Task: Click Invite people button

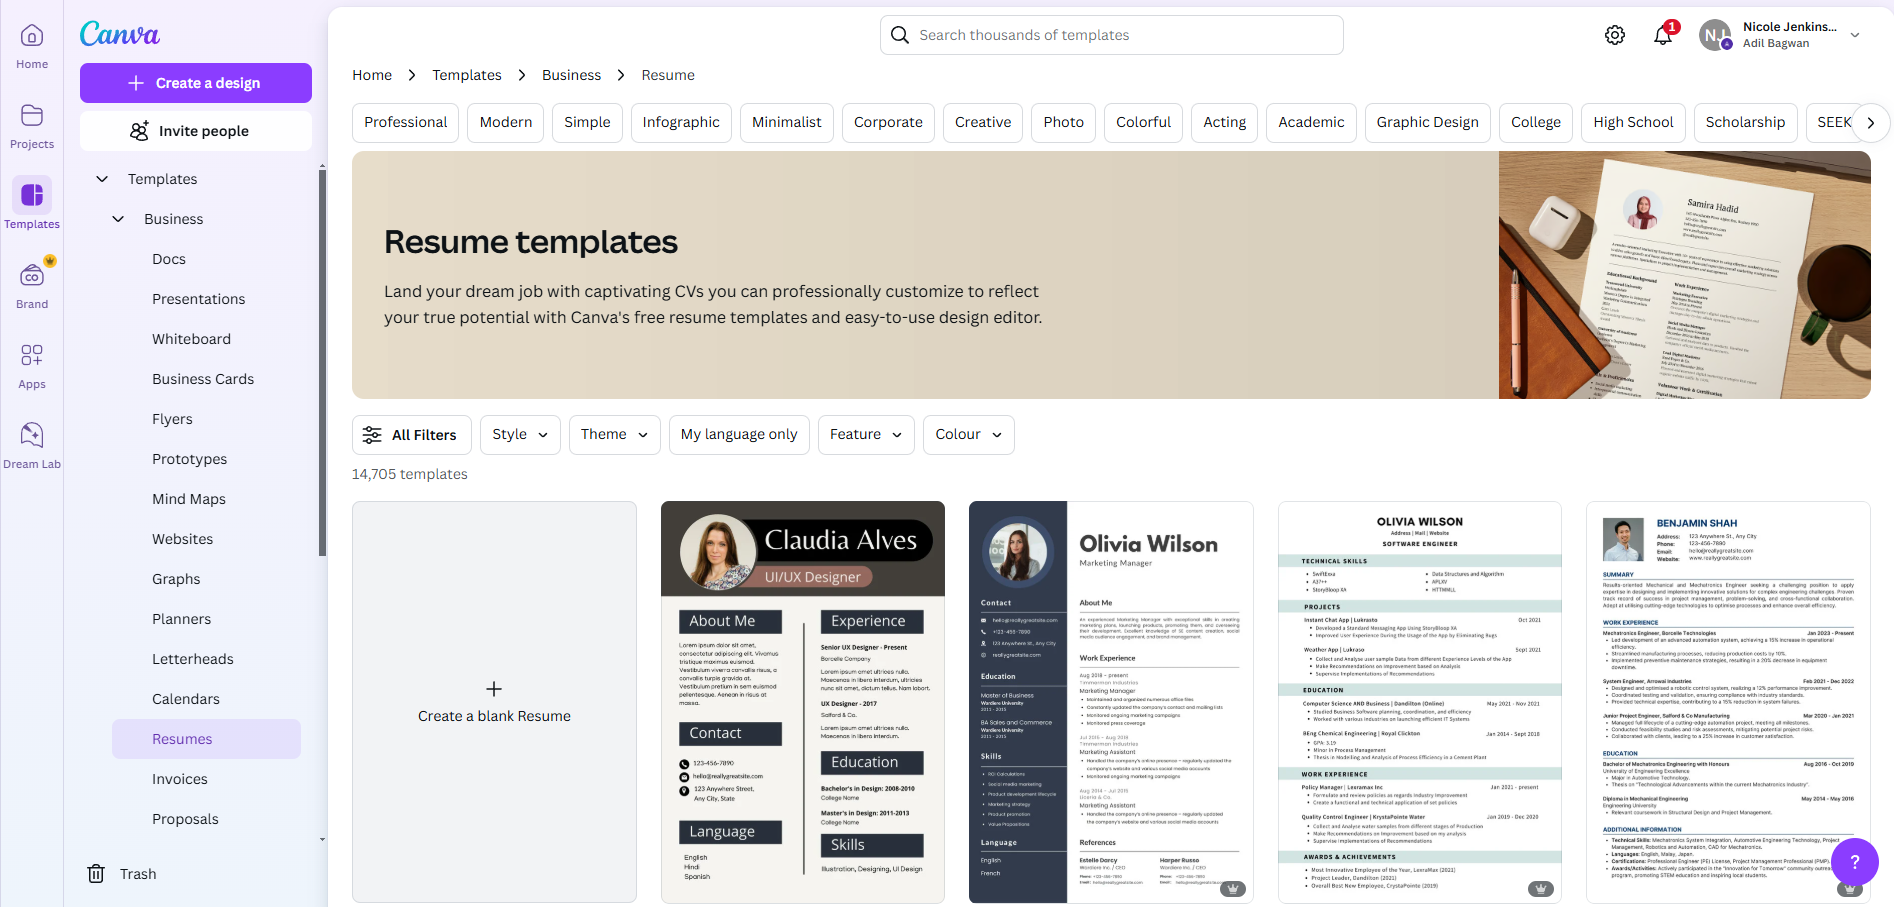Action: click(196, 131)
